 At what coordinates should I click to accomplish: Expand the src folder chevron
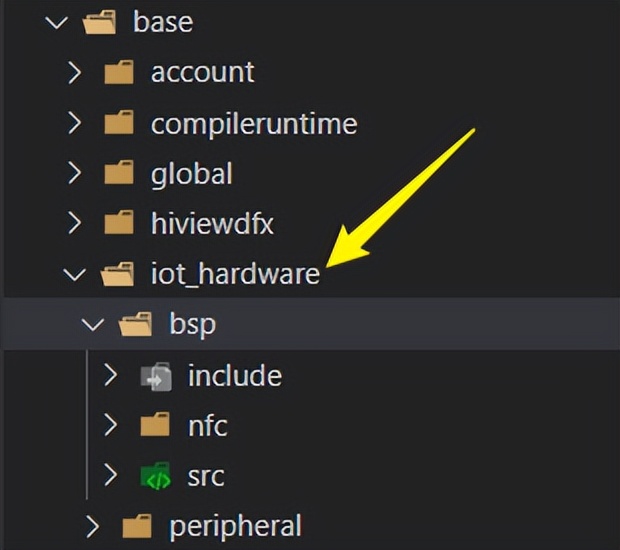(x=111, y=476)
